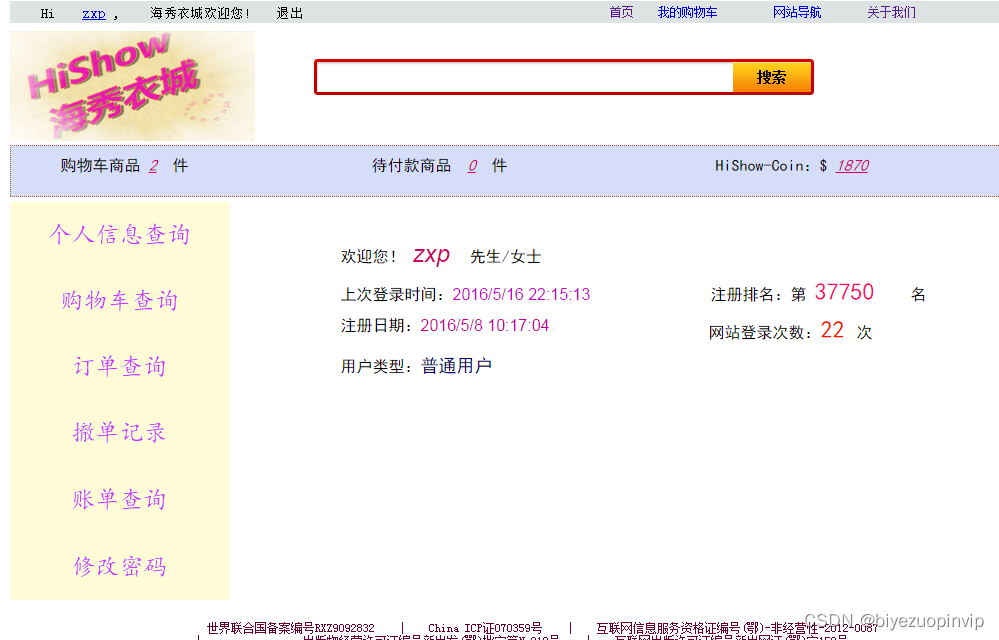
Task: Click registration rank number 37750
Action: click(x=844, y=292)
